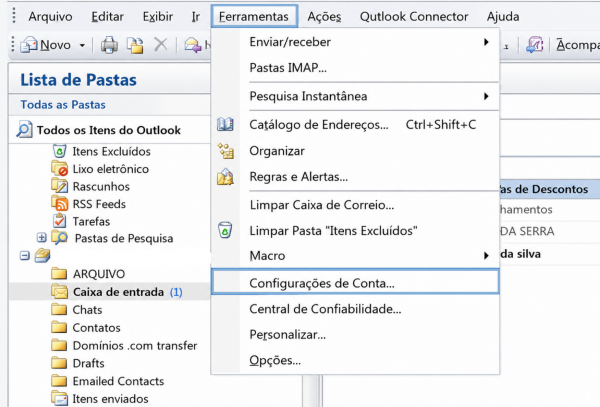Choose Catálogo de Endereços... from menu
Screen dimensions: 600x407
(x=355, y=124)
